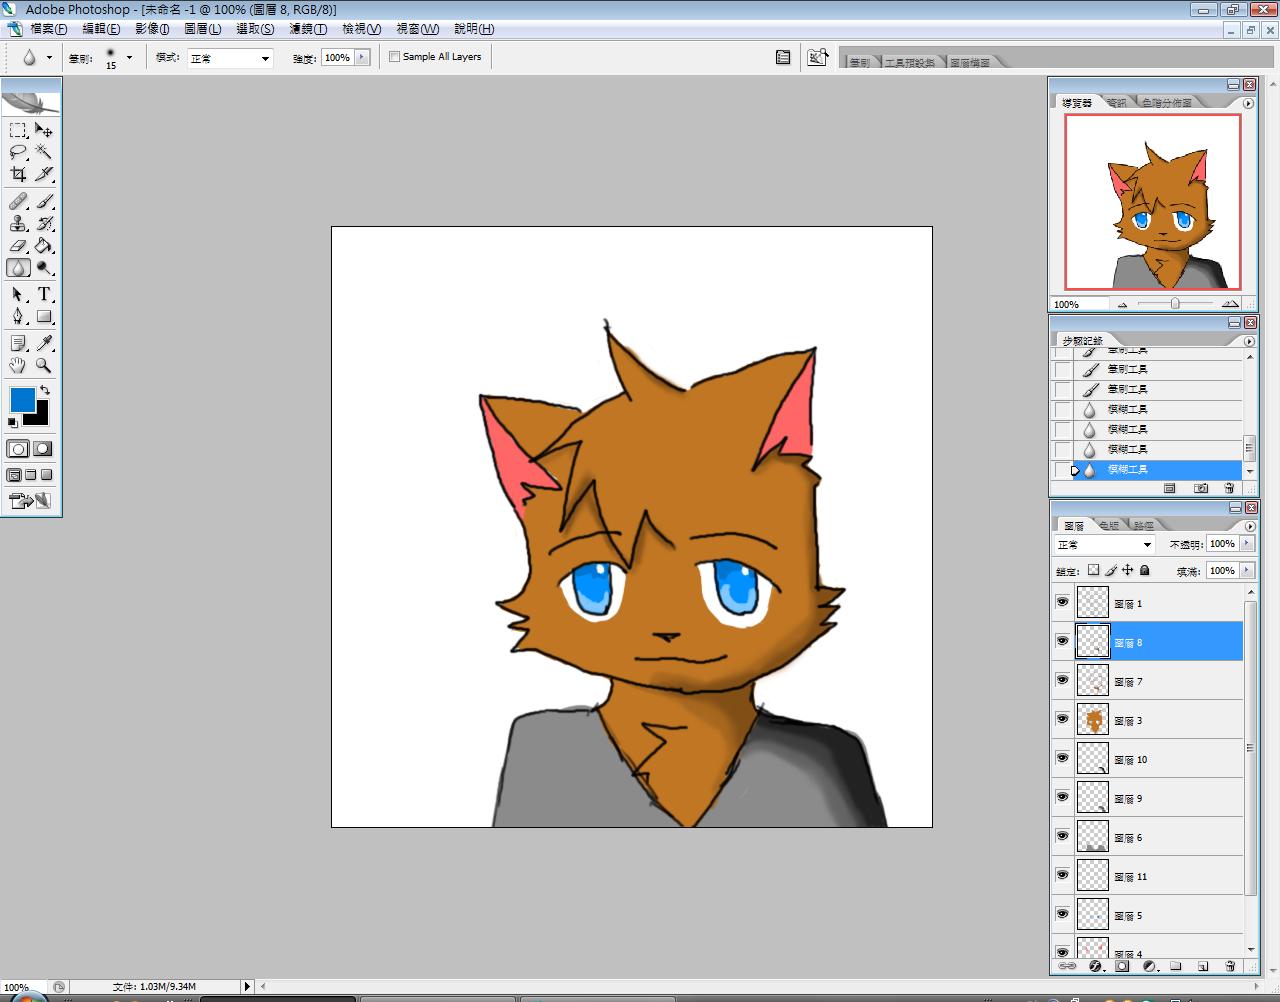The height and width of the screenshot is (1002, 1280).
Task: Select the Zoom magnifier tool
Action: pyautogui.click(x=44, y=366)
